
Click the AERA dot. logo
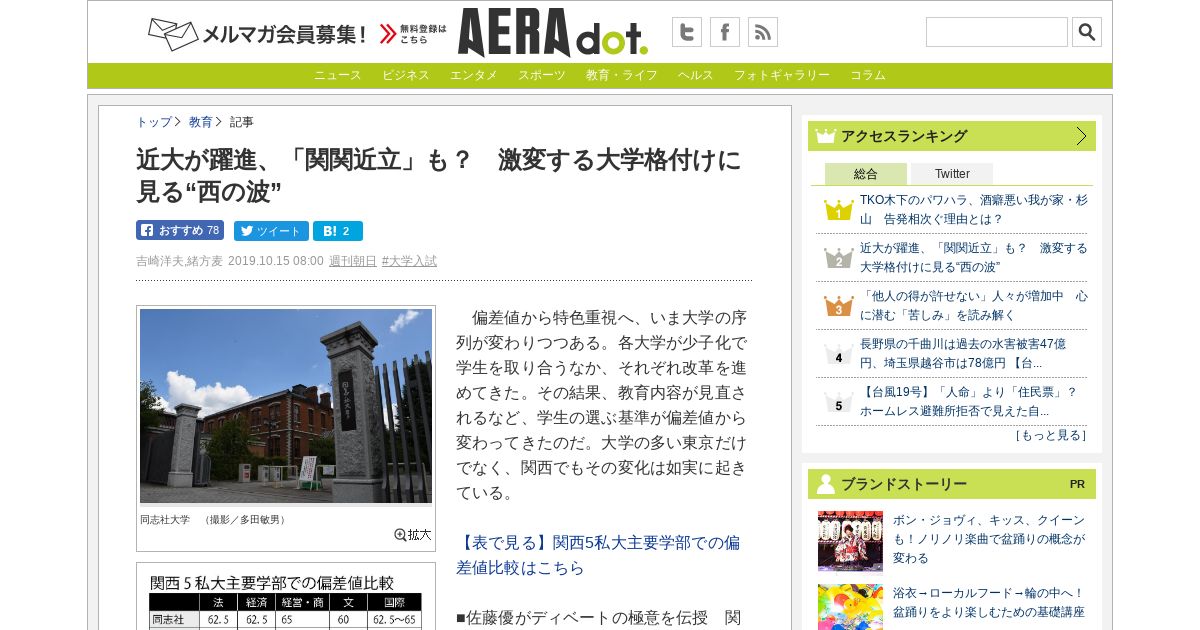point(553,32)
